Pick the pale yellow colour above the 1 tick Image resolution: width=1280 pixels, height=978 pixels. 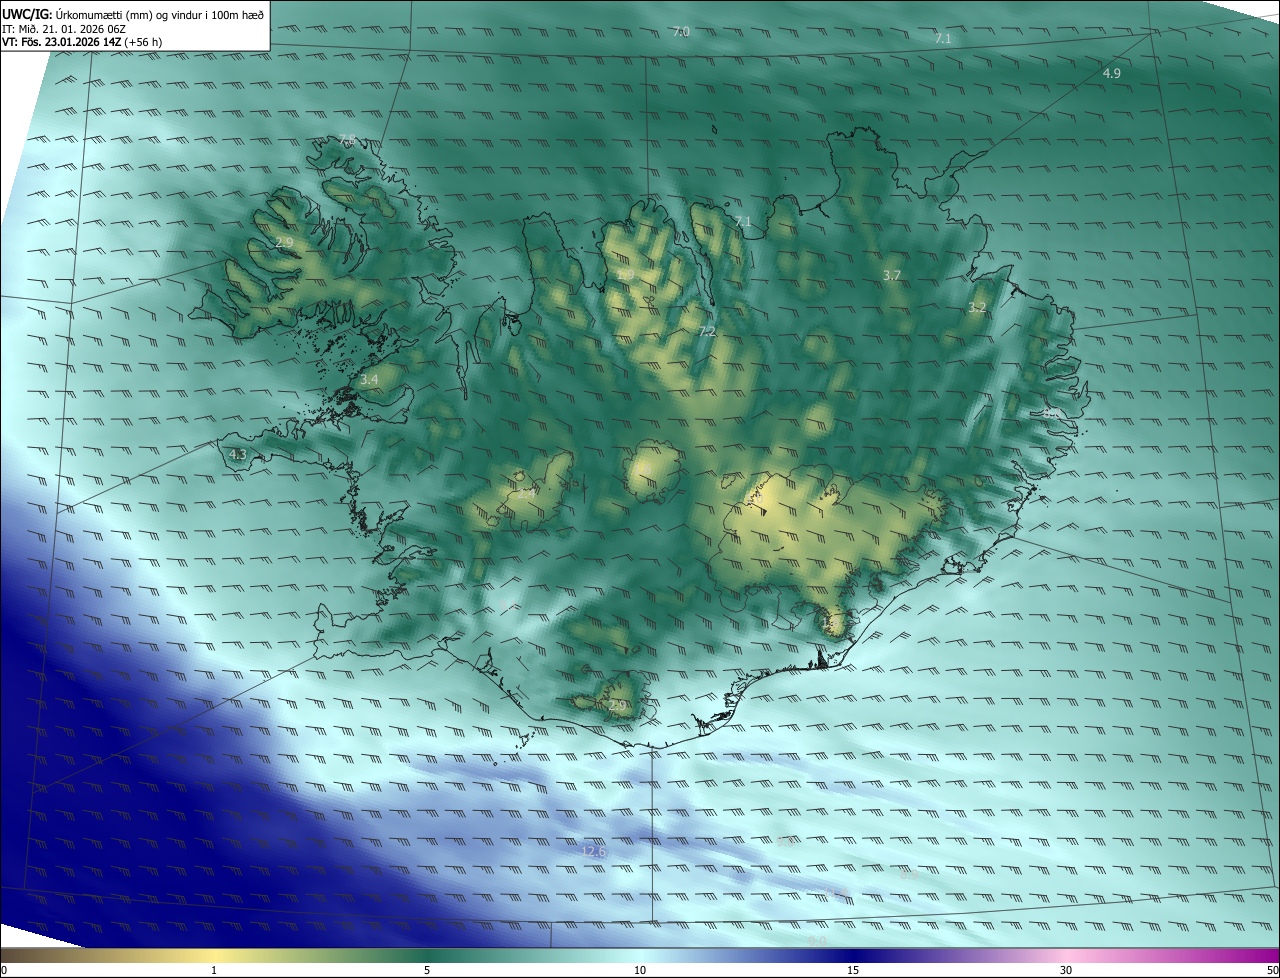coord(214,956)
